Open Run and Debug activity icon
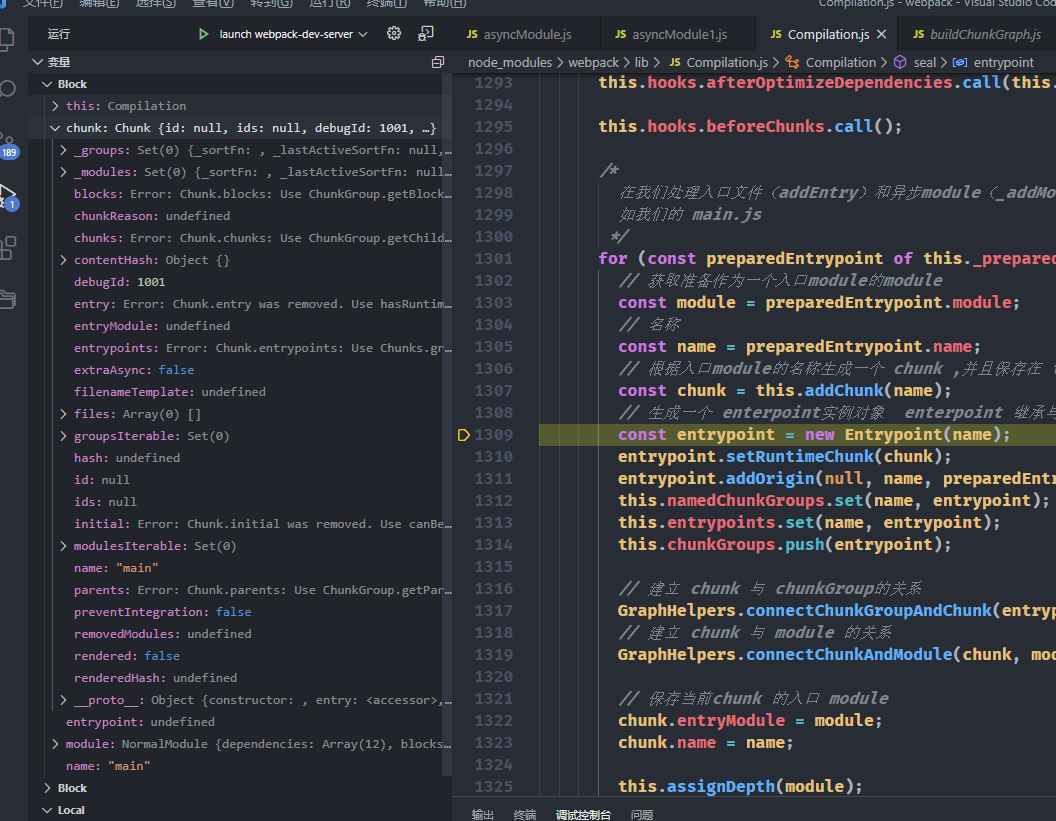 tap(8, 197)
